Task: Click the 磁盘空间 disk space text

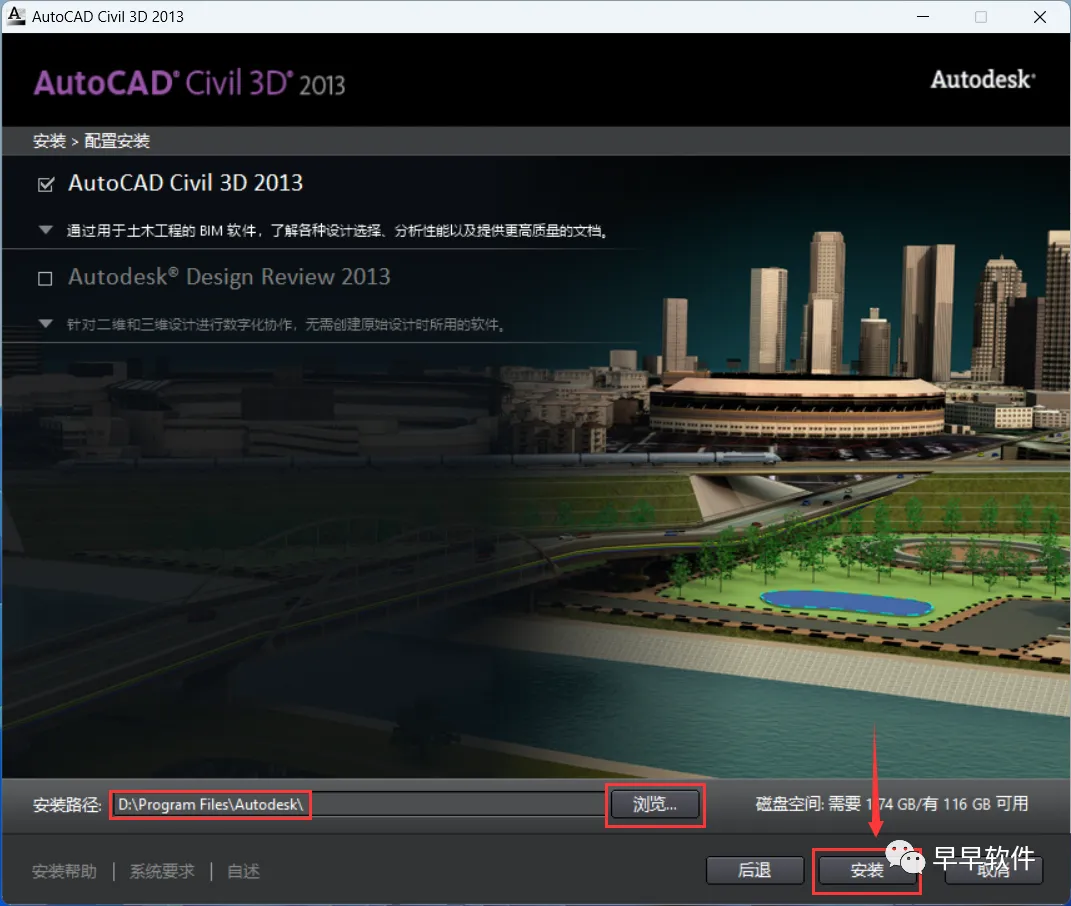Action: (x=892, y=804)
